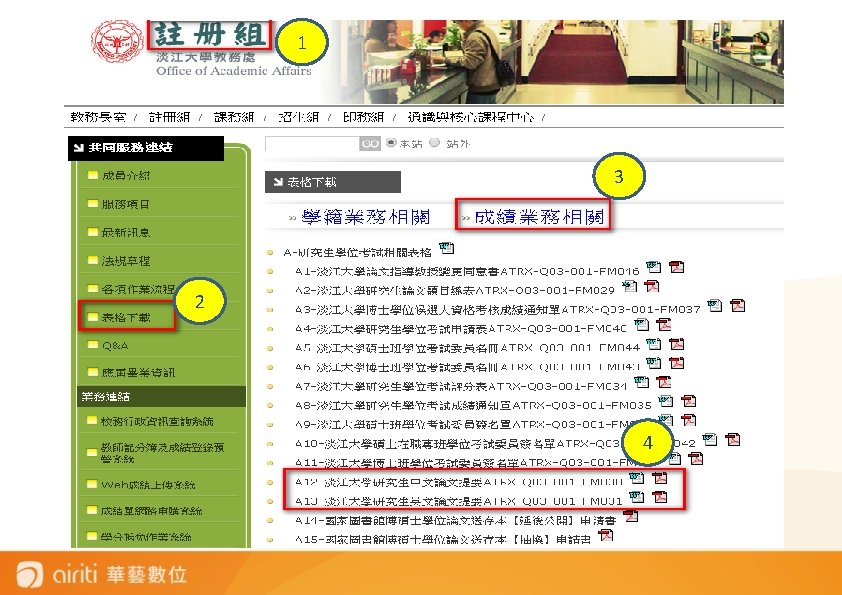Get the Word document for form A6
The image size is (842, 595).
point(653,363)
